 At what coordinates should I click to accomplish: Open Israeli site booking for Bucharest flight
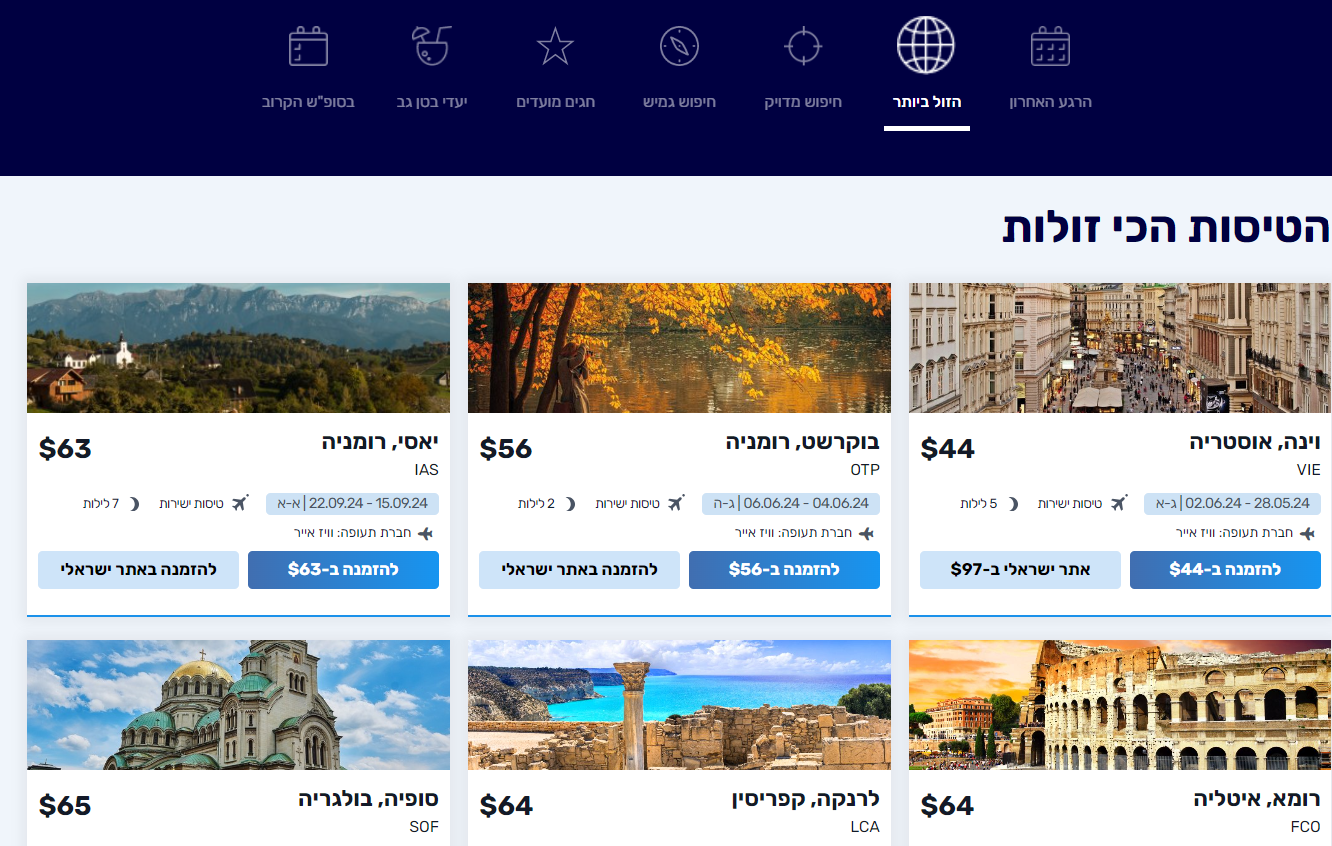click(x=579, y=570)
